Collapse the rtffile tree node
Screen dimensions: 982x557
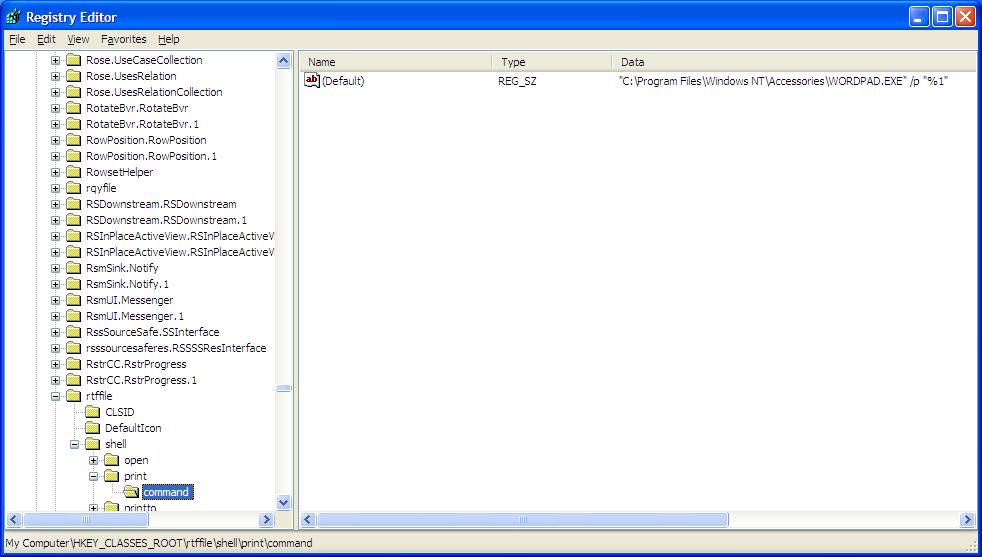(56, 396)
